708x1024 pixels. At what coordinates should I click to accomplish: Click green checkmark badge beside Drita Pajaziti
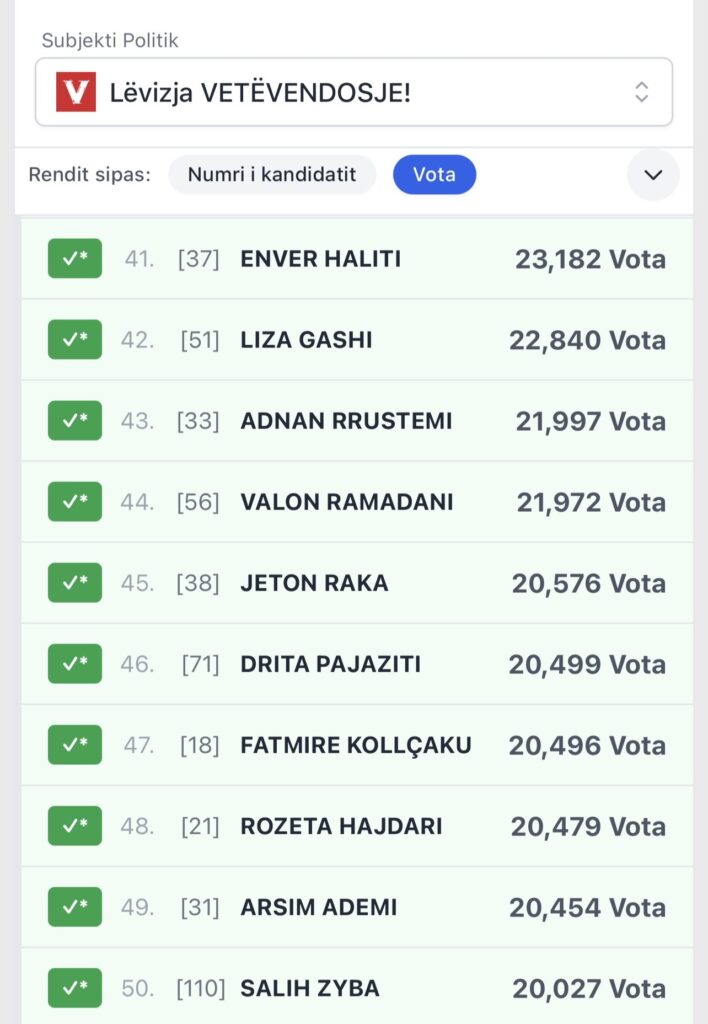pyautogui.click(x=75, y=664)
